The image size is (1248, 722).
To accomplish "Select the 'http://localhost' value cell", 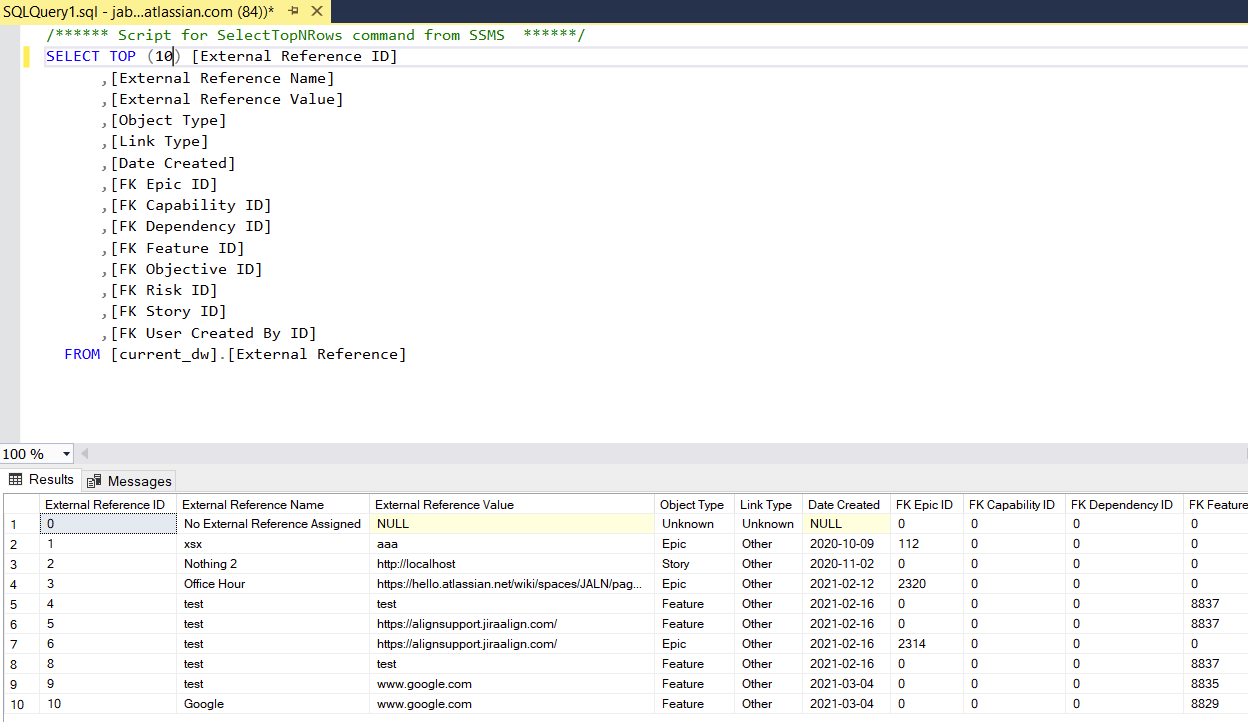I will [x=513, y=564].
